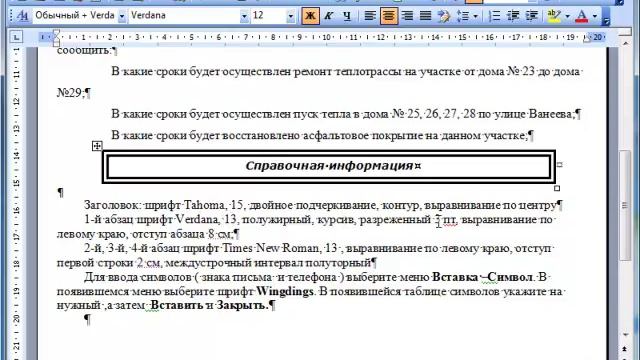The image size is (640, 360).
Task: Click in the Справочная информация table cell
Action: (329, 167)
